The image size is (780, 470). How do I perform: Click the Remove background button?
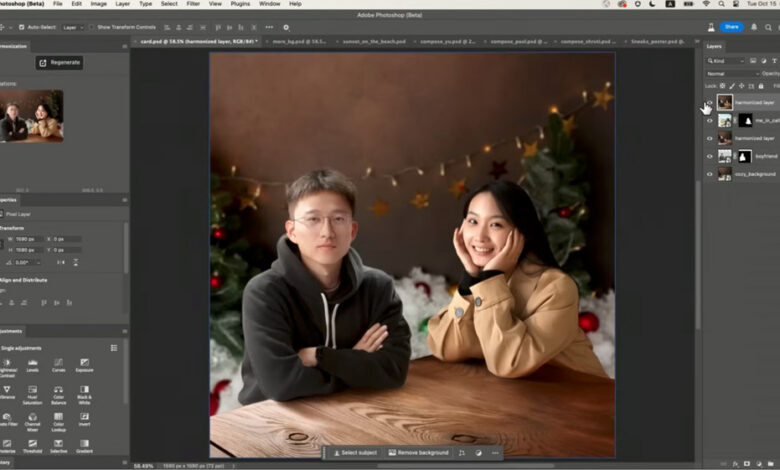(x=419, y=453)
